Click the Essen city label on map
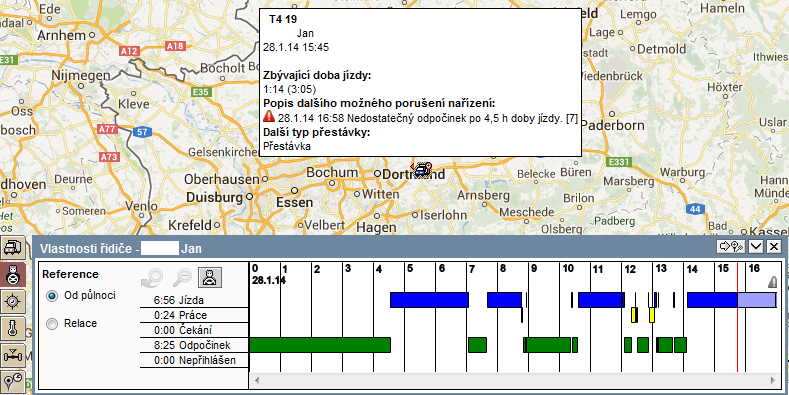The height and width of the screenshot is (395, 789). pyautogui.click(x=294, y=202)
